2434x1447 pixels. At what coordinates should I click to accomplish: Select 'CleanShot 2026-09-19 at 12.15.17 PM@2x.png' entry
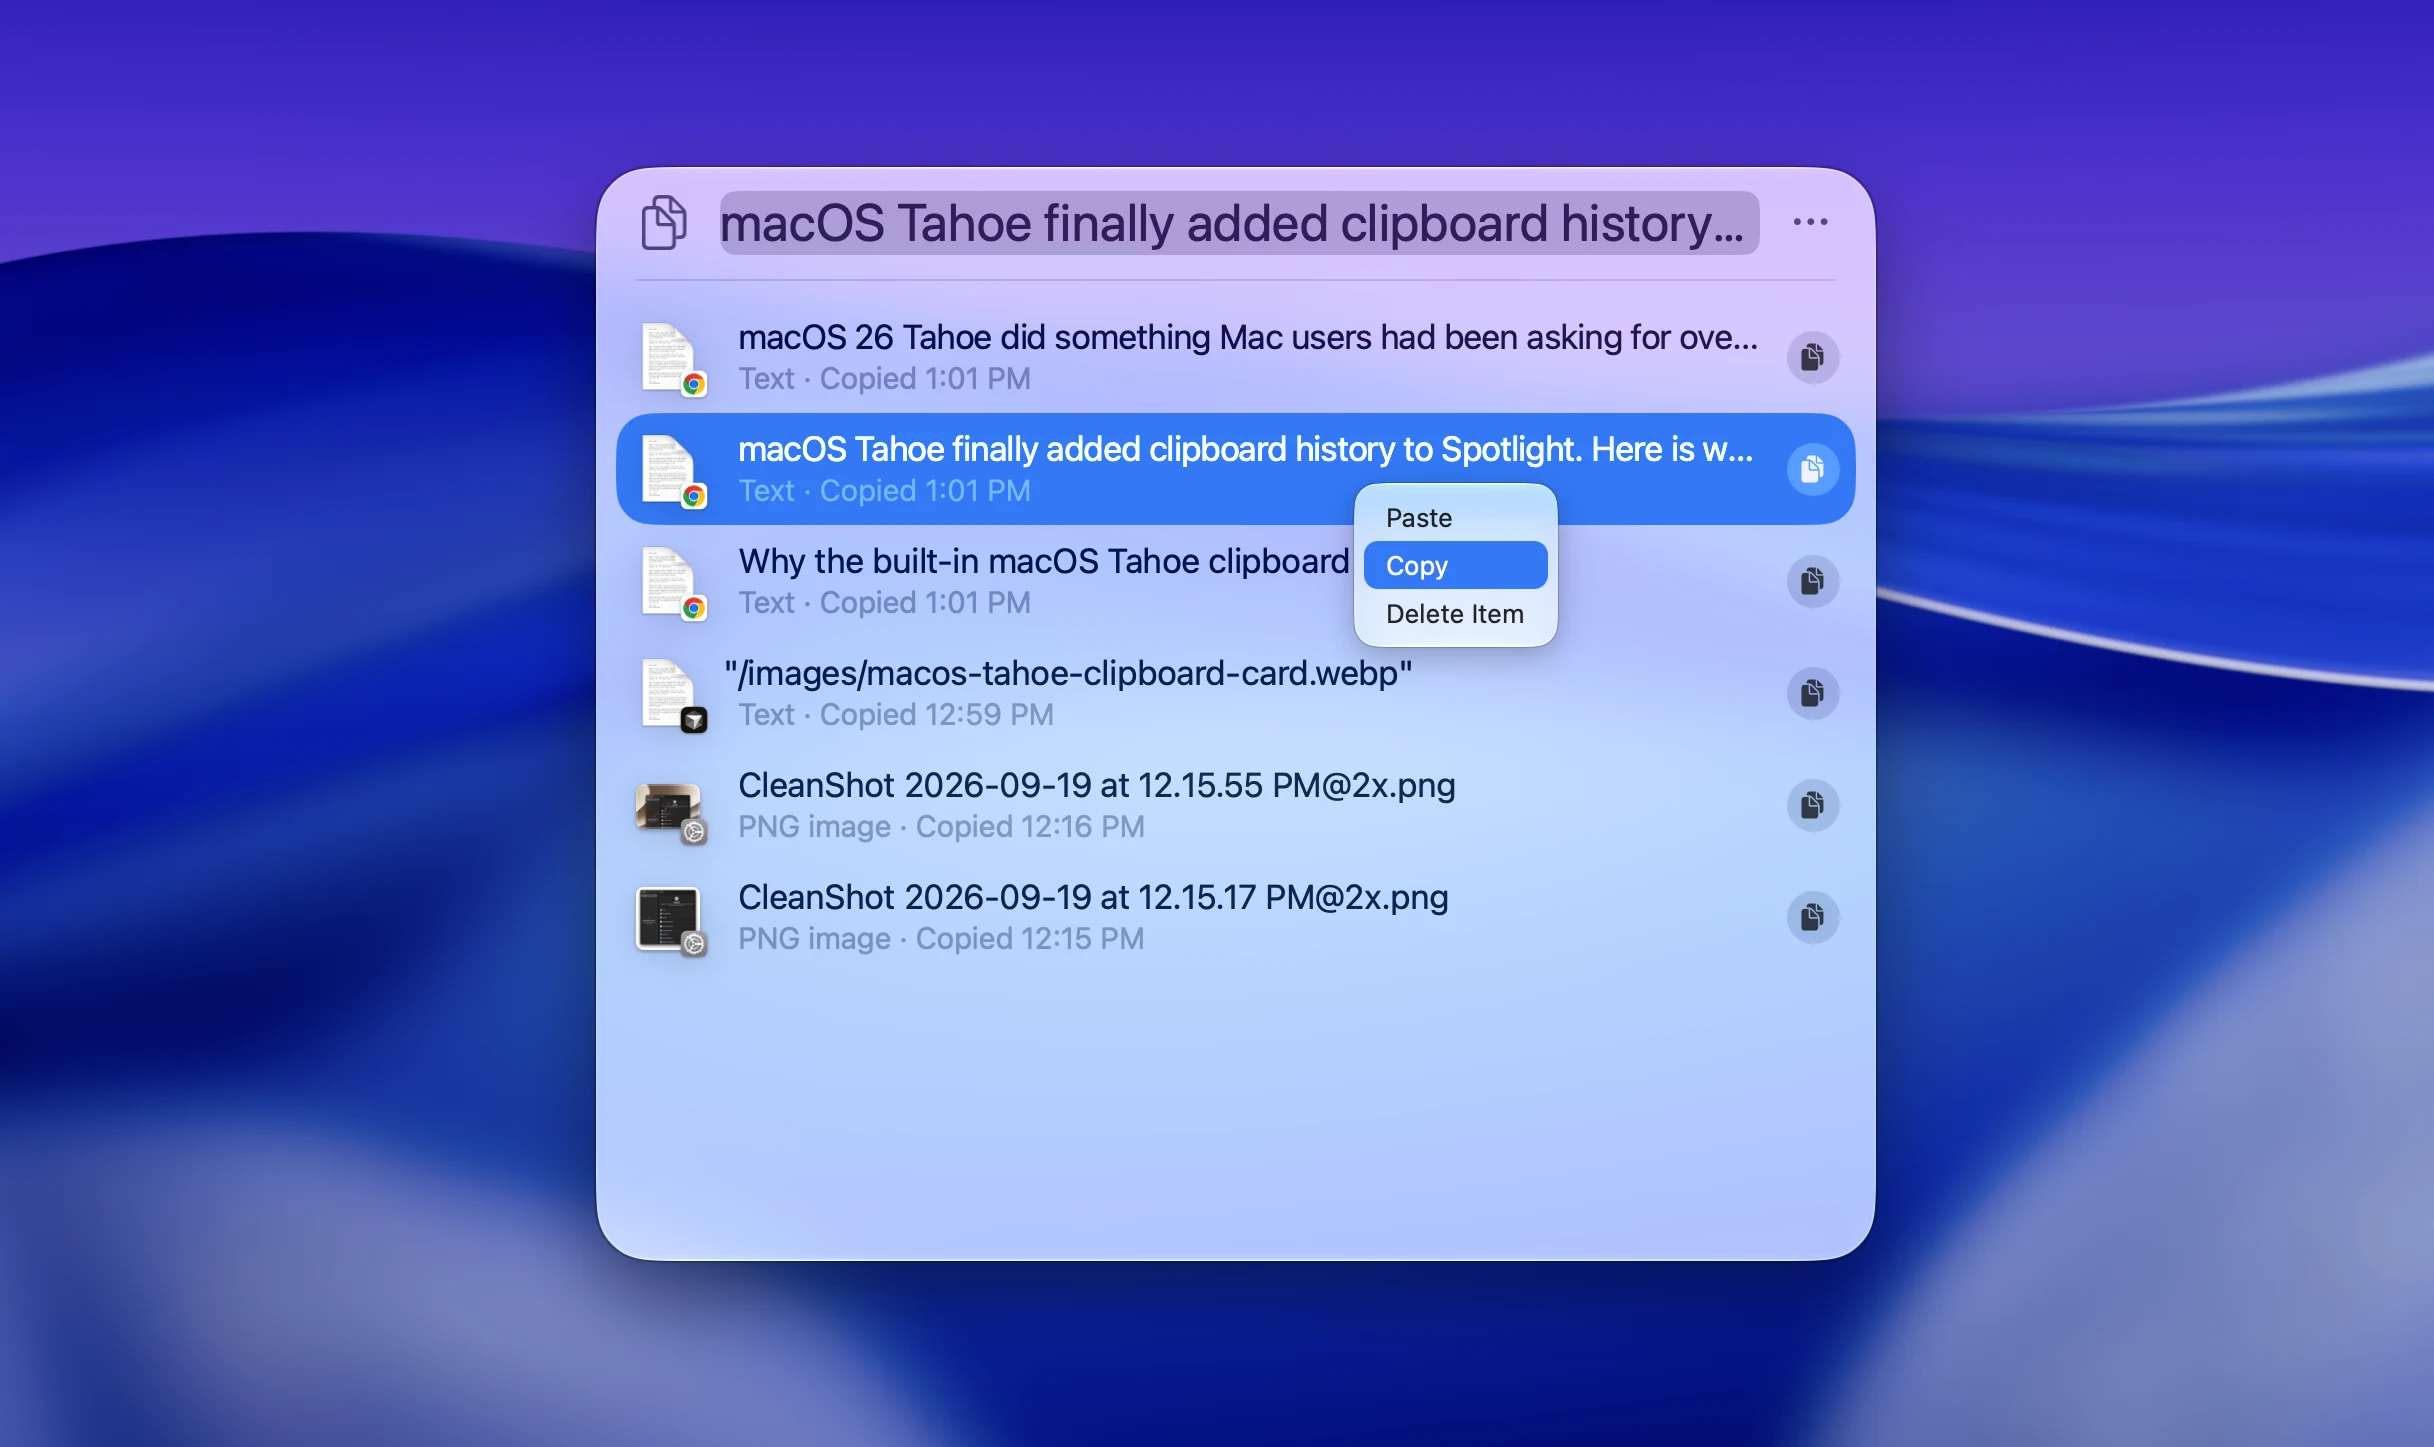pos(1235,917)
